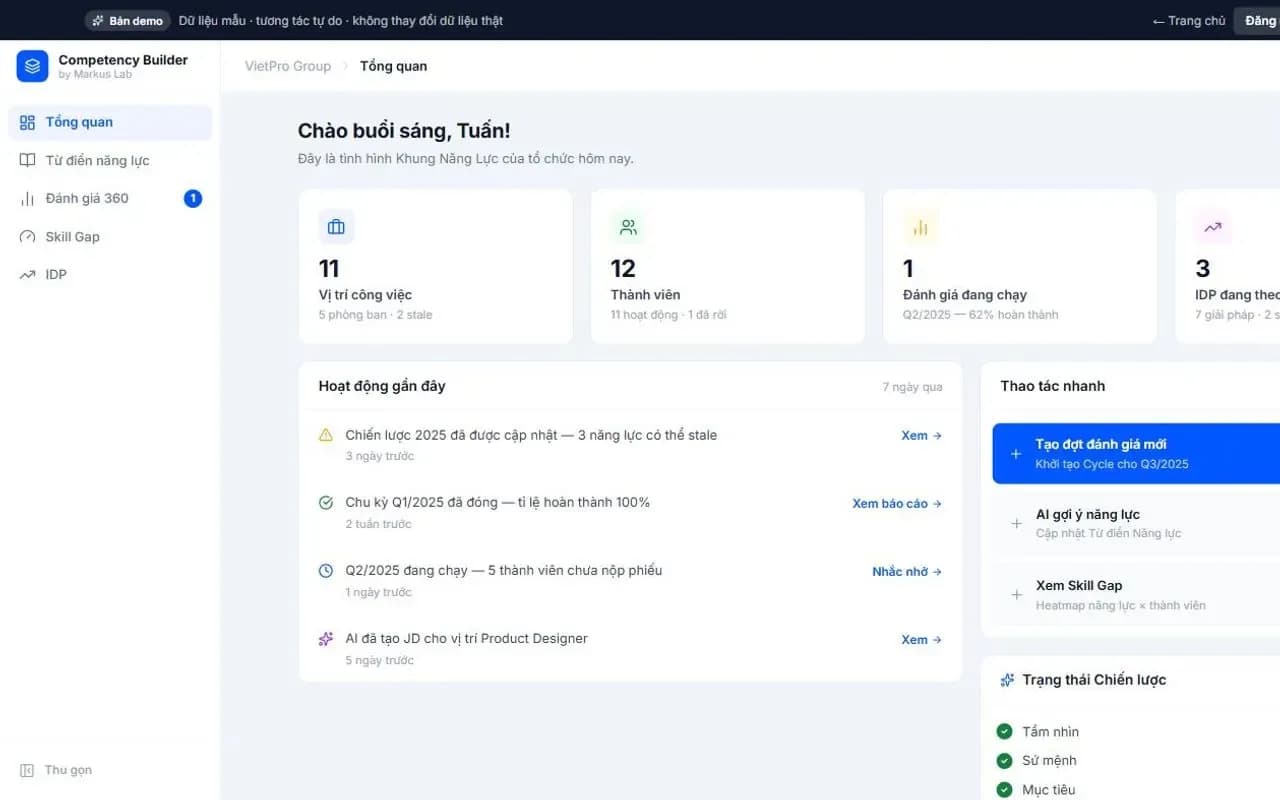Click the Trang chủ link in top bar
The image size is (1280, 800).
(1189, 21)
